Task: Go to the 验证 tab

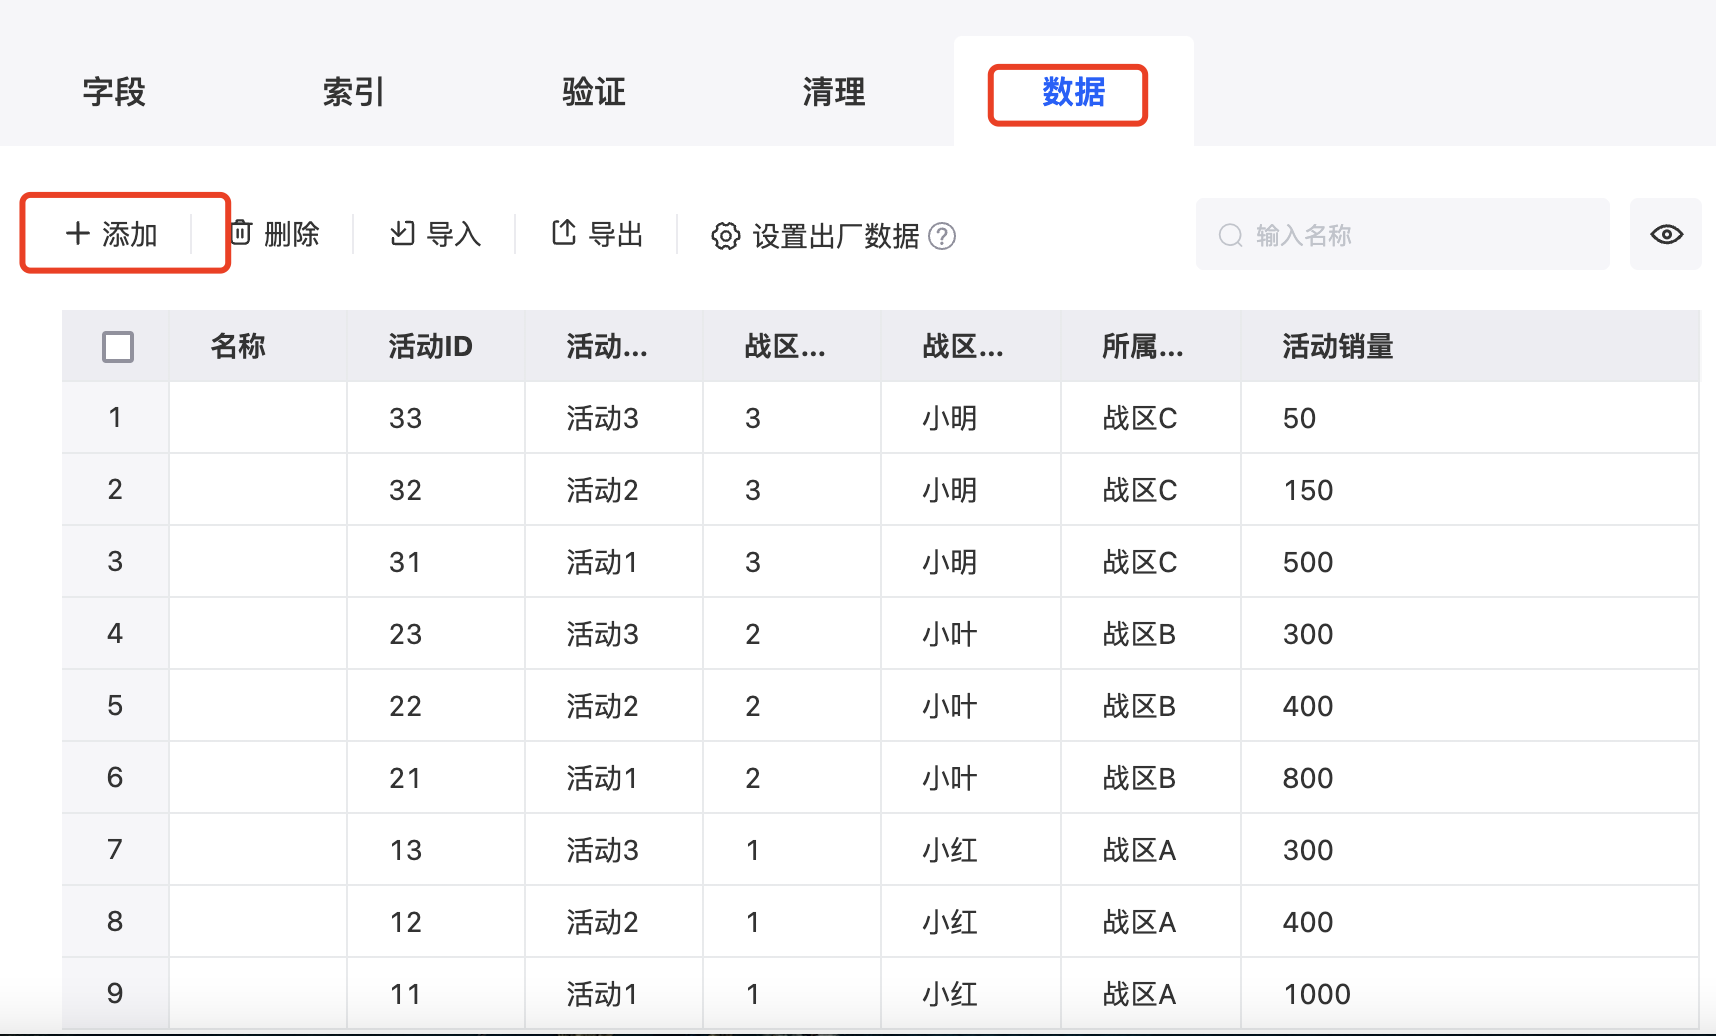Action: (593, 92)
